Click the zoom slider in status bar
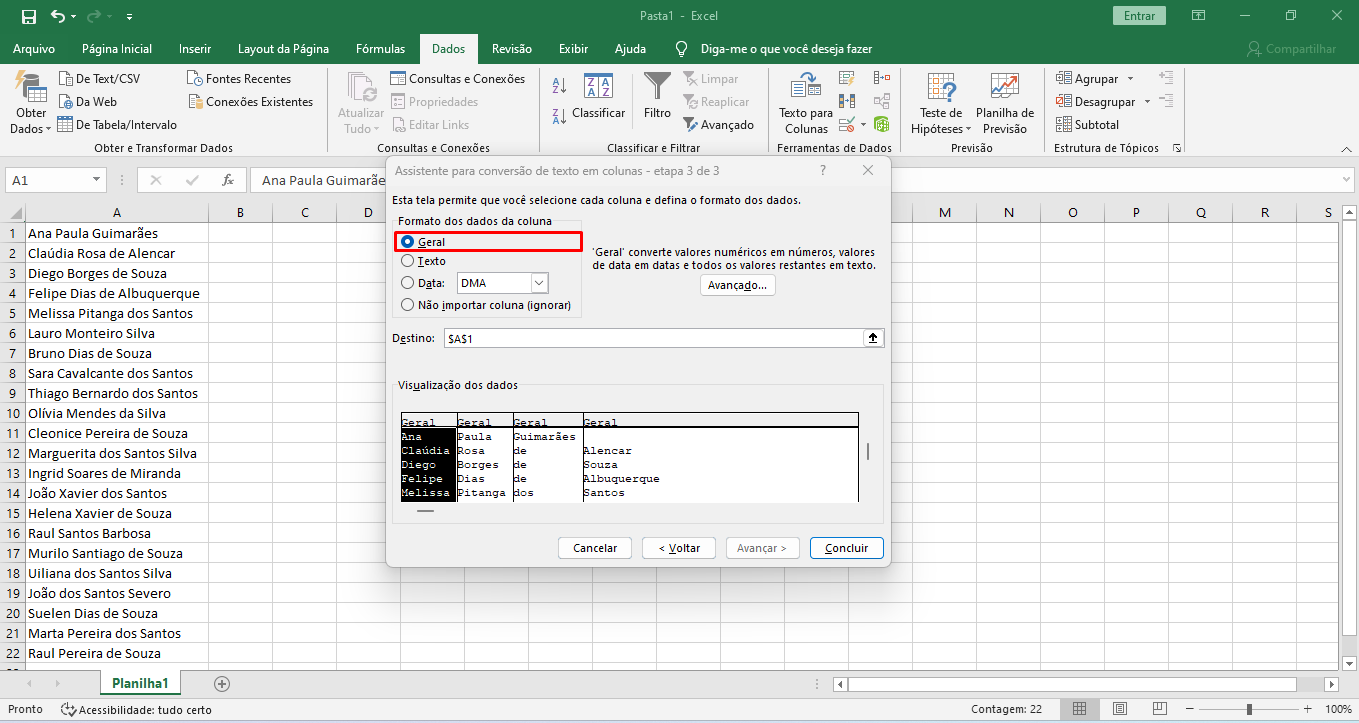Screen dimensions: 1359x723 click(x=1249, y=709)
